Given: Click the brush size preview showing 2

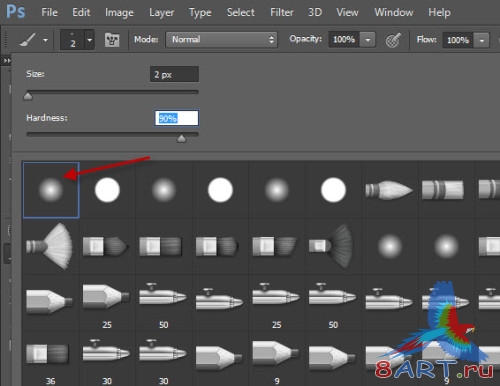Looking at the screenshot, I should click(73, 40).
